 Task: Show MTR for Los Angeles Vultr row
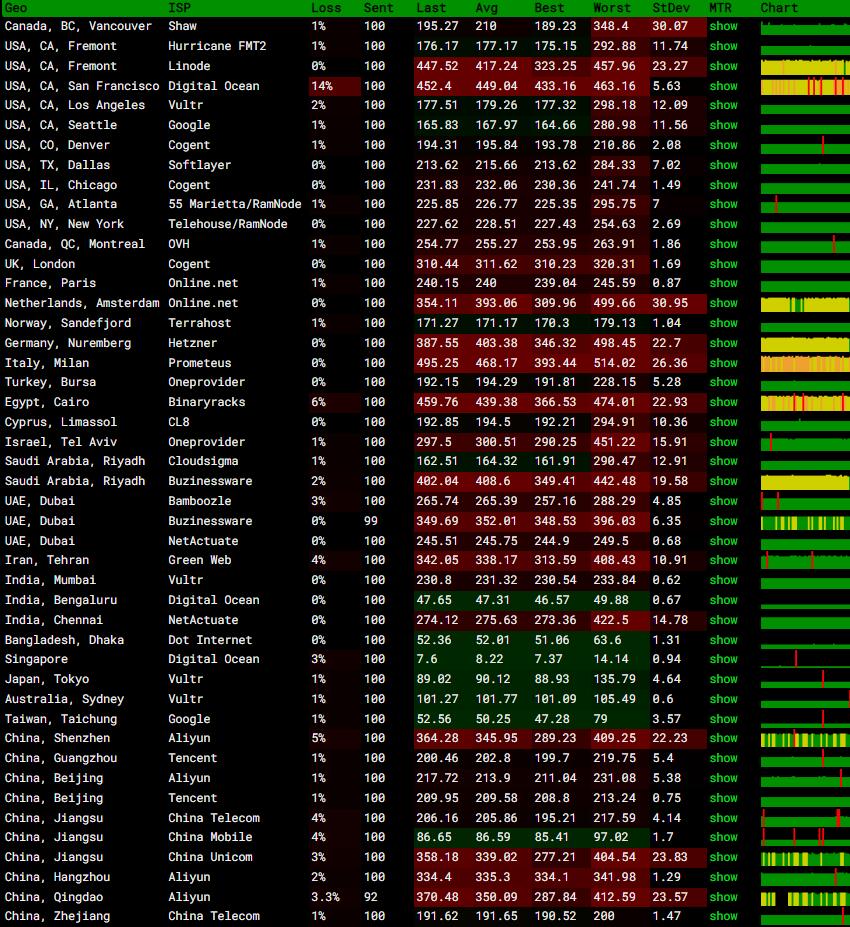(724, 105)
